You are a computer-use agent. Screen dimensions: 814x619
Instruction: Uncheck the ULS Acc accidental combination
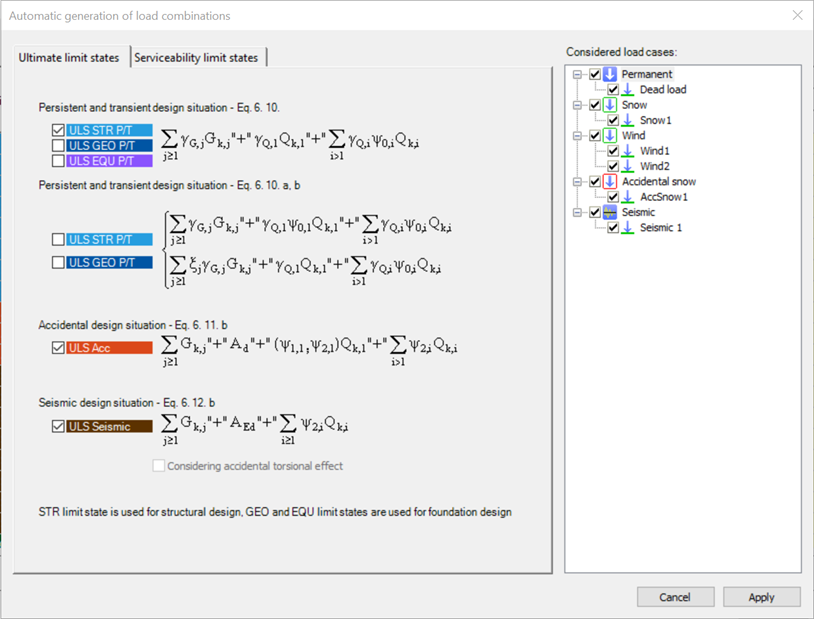(x=58, y=348)
